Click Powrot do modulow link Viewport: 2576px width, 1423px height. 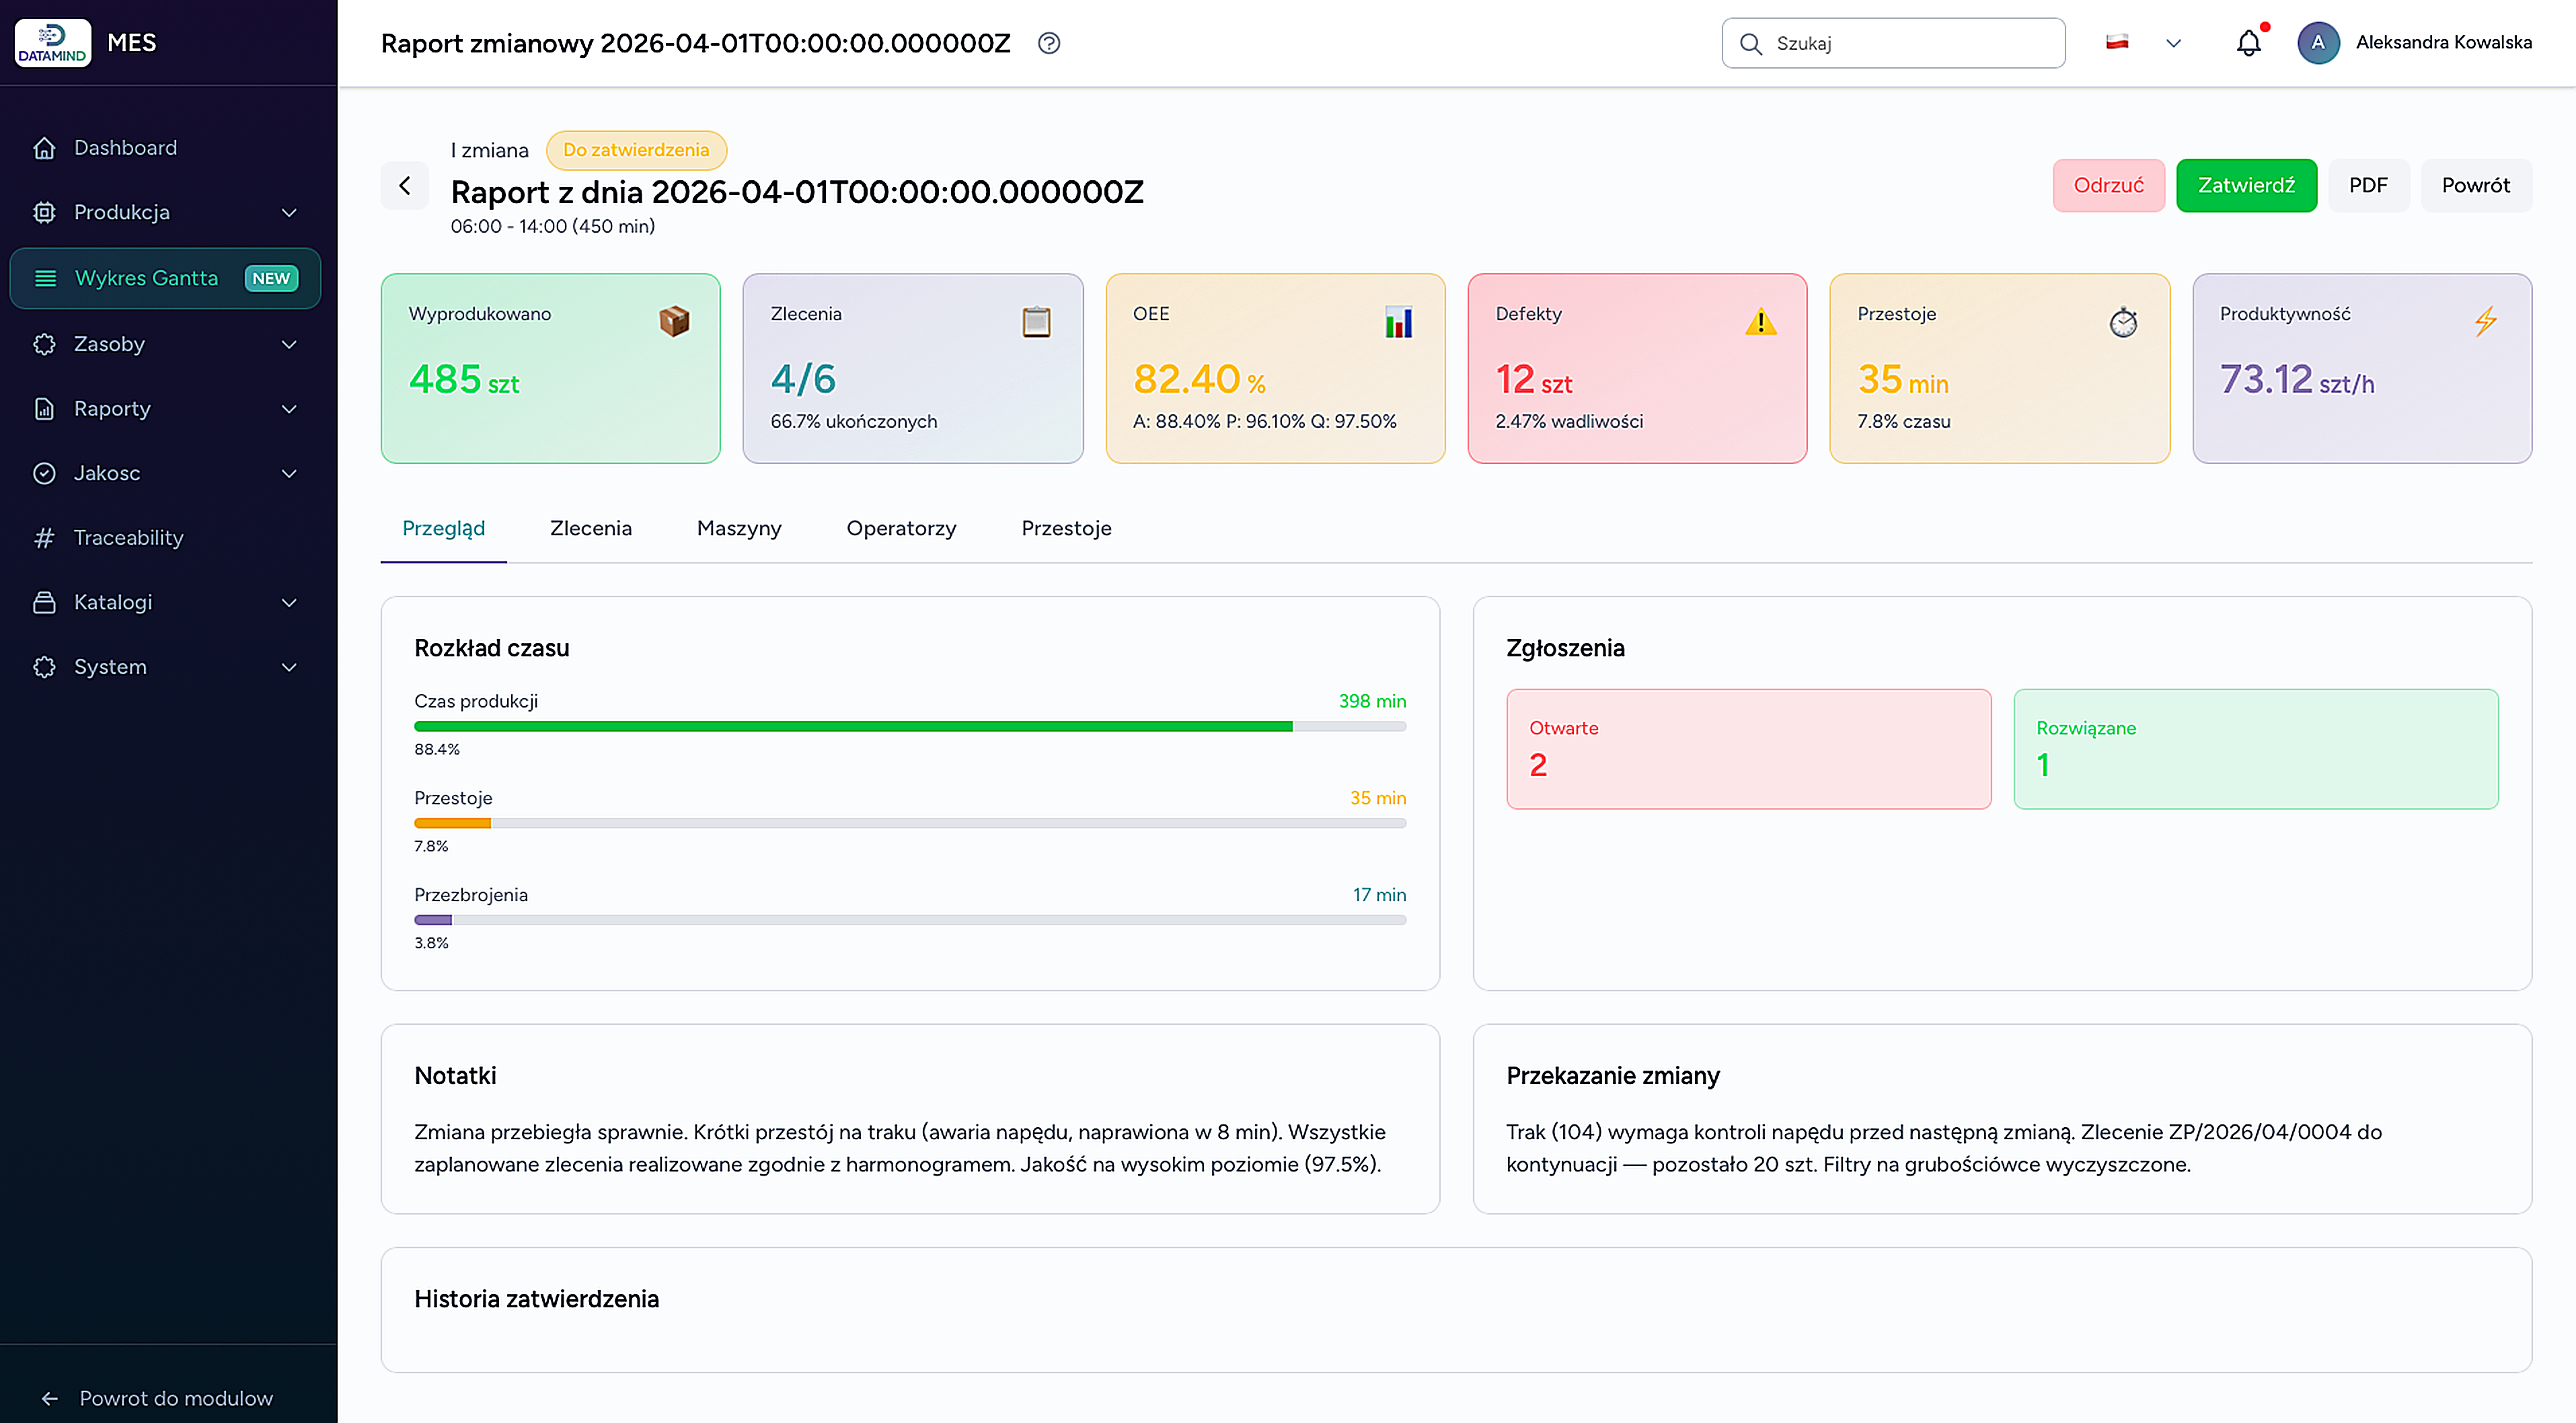coord(156,1398)
